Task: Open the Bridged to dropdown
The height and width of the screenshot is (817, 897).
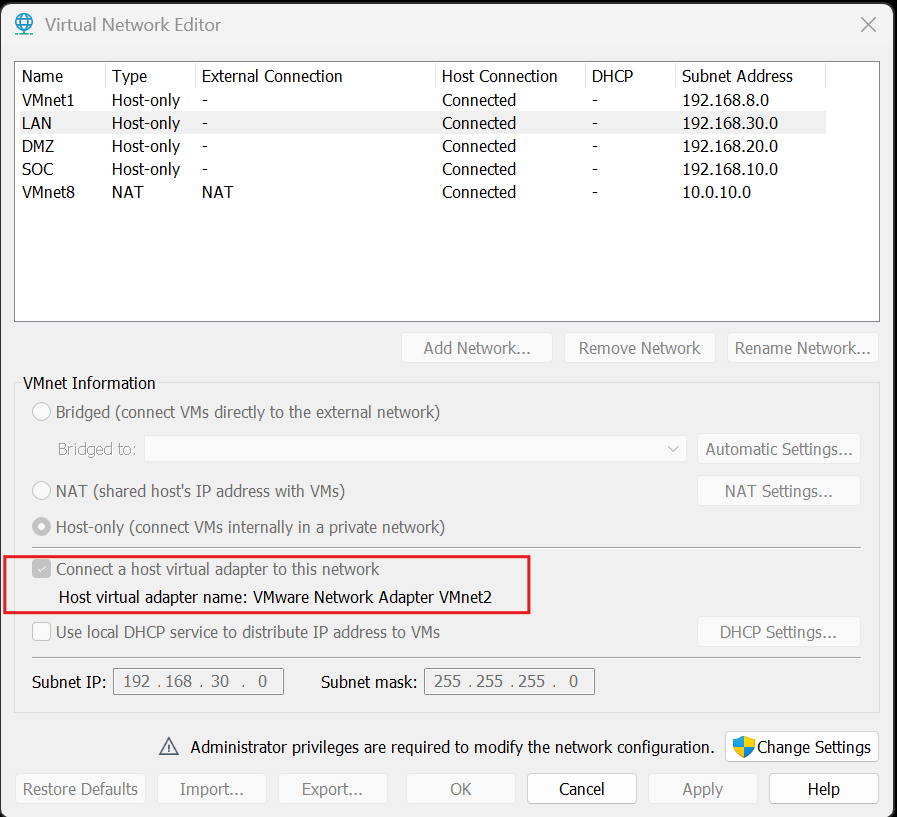Action: (x=415, y=449)
